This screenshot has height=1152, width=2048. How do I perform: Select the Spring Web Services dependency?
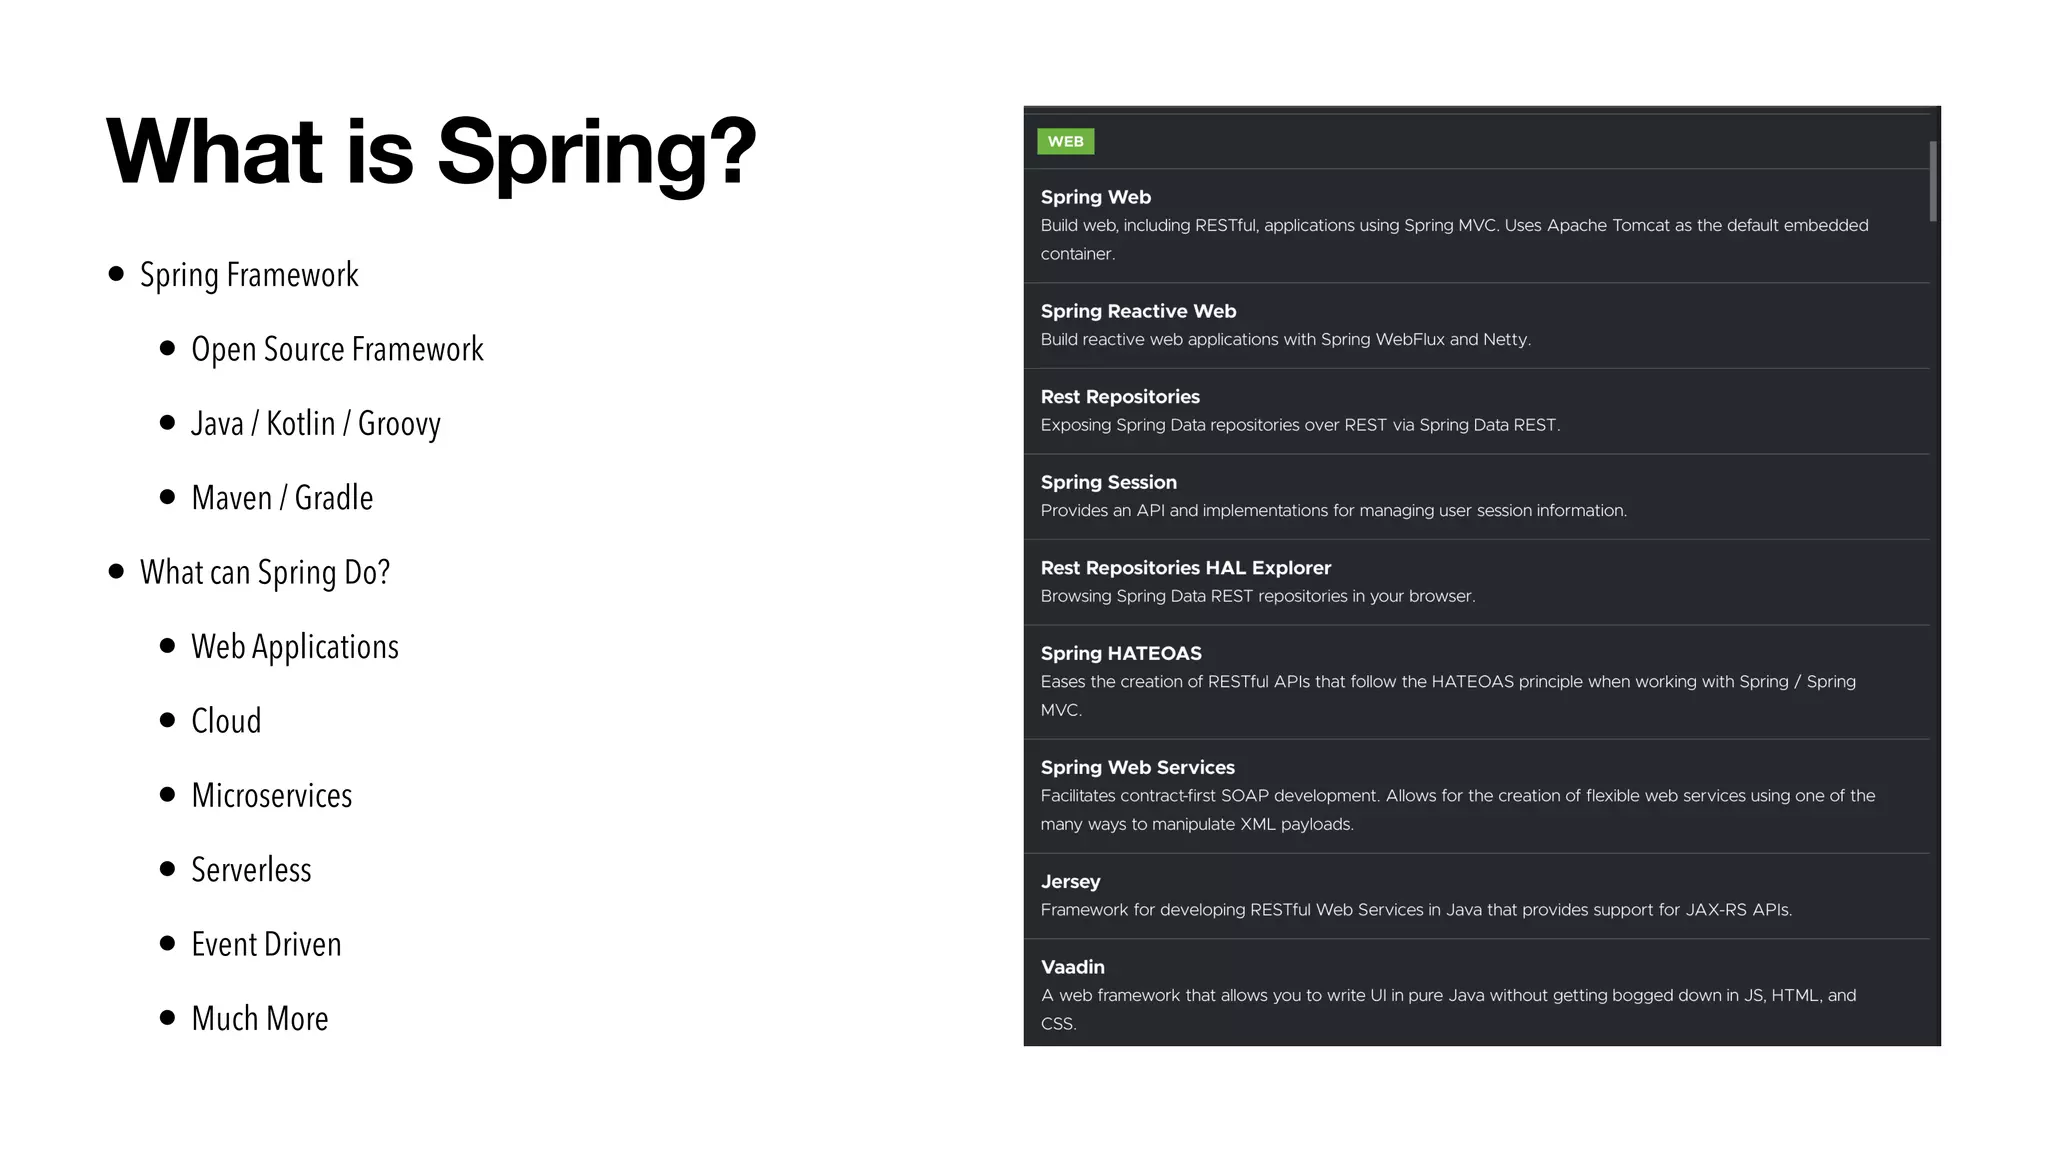click(1137, 767)
